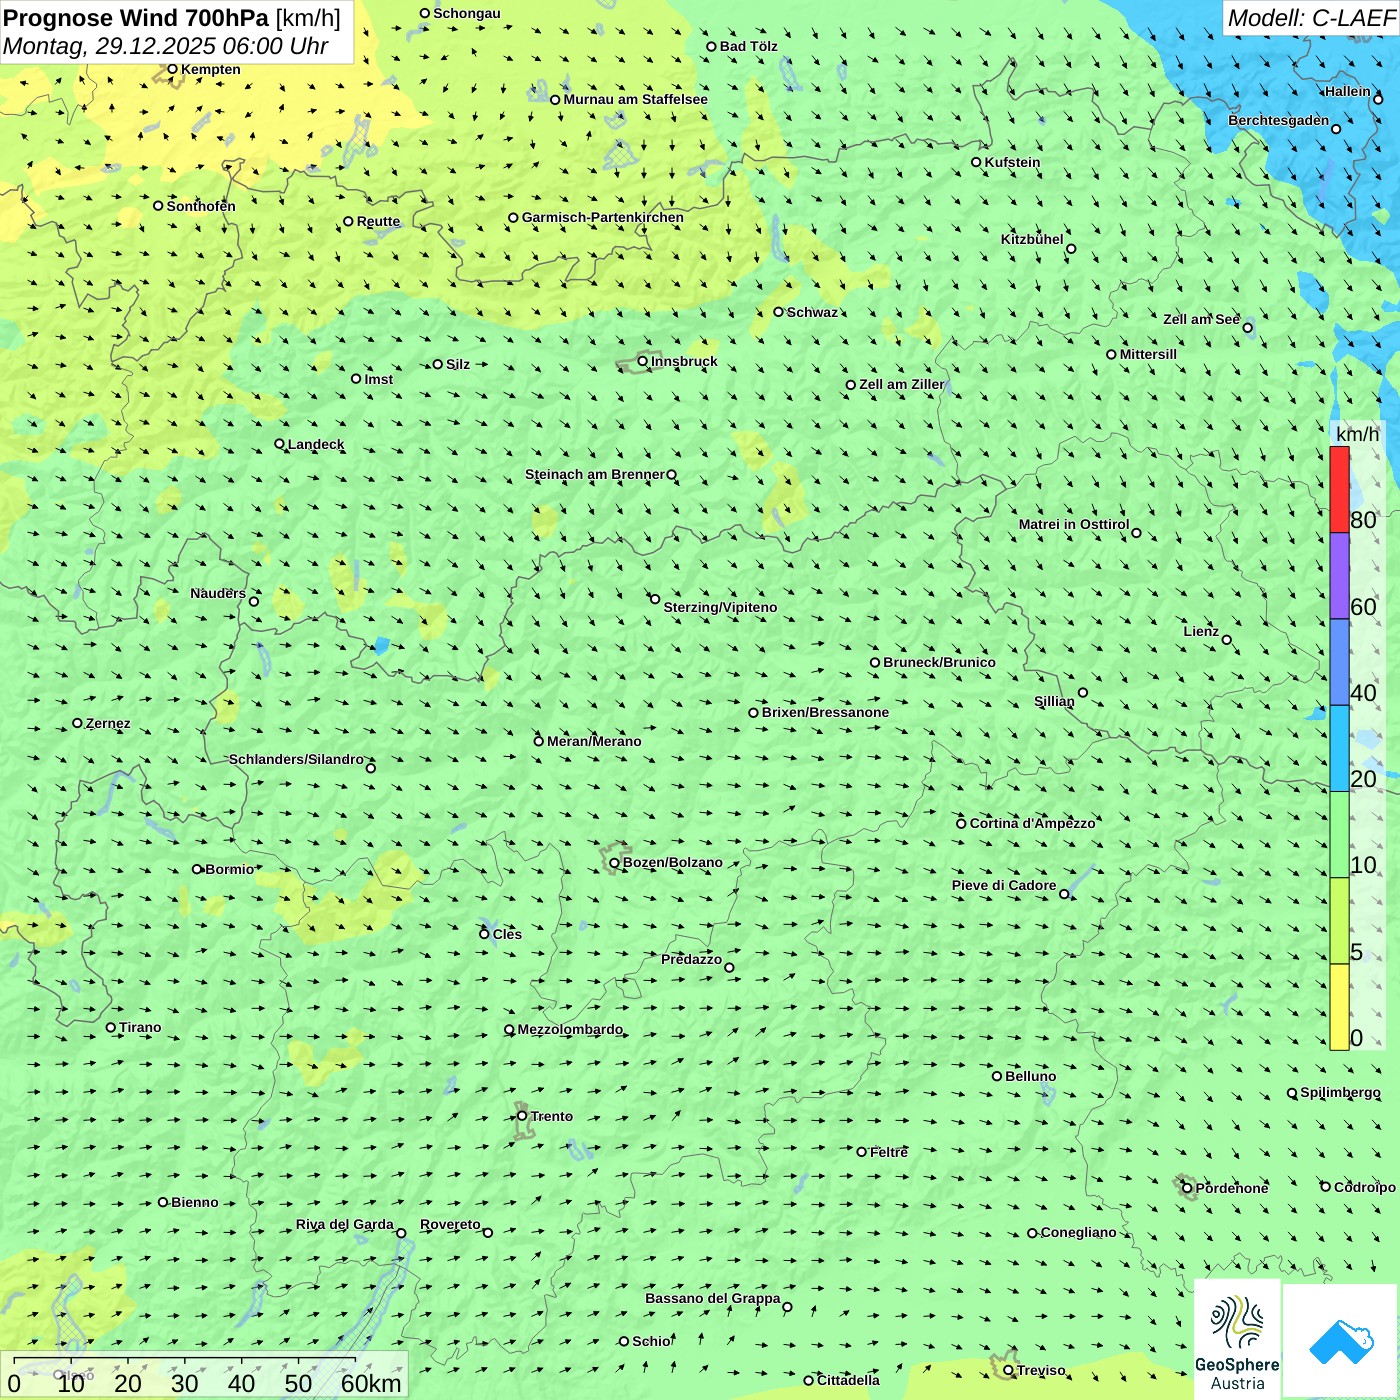The width and height of the screenshot is (1400, 1400).
Task: Click the Schio label
Action: tap(651, 1341)
